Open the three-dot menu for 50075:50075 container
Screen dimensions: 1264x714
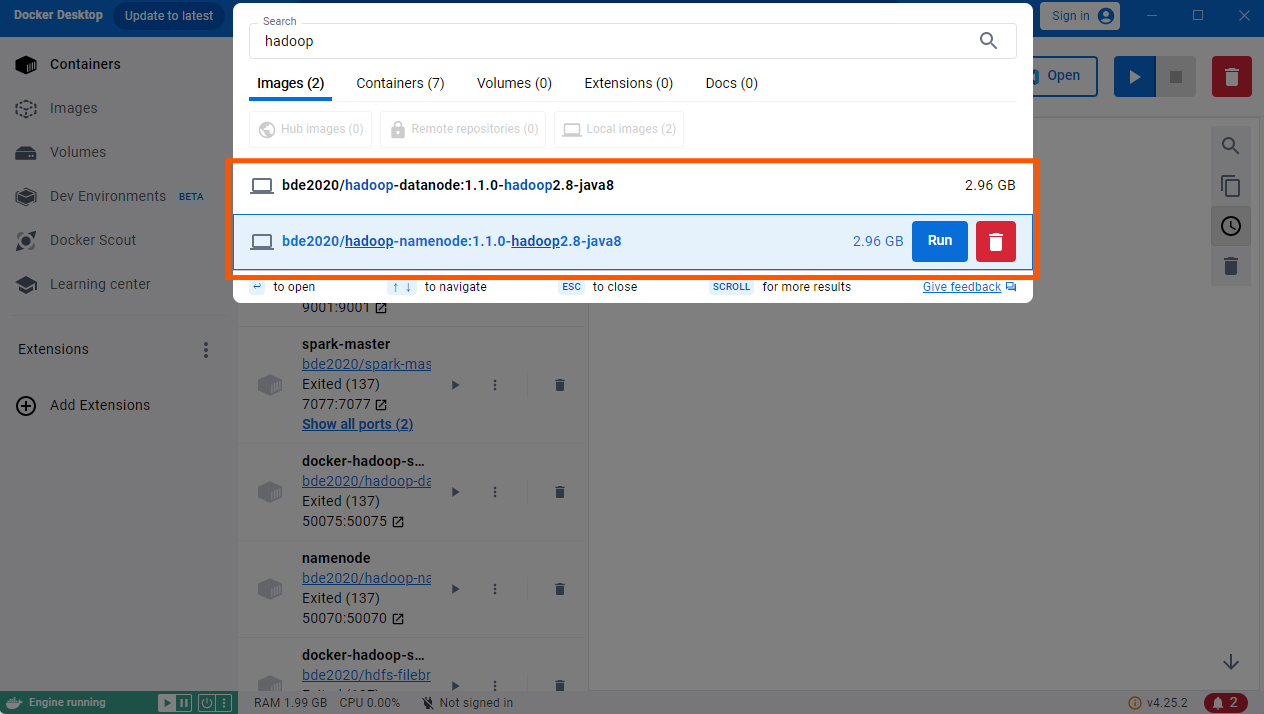click(494, 492)
